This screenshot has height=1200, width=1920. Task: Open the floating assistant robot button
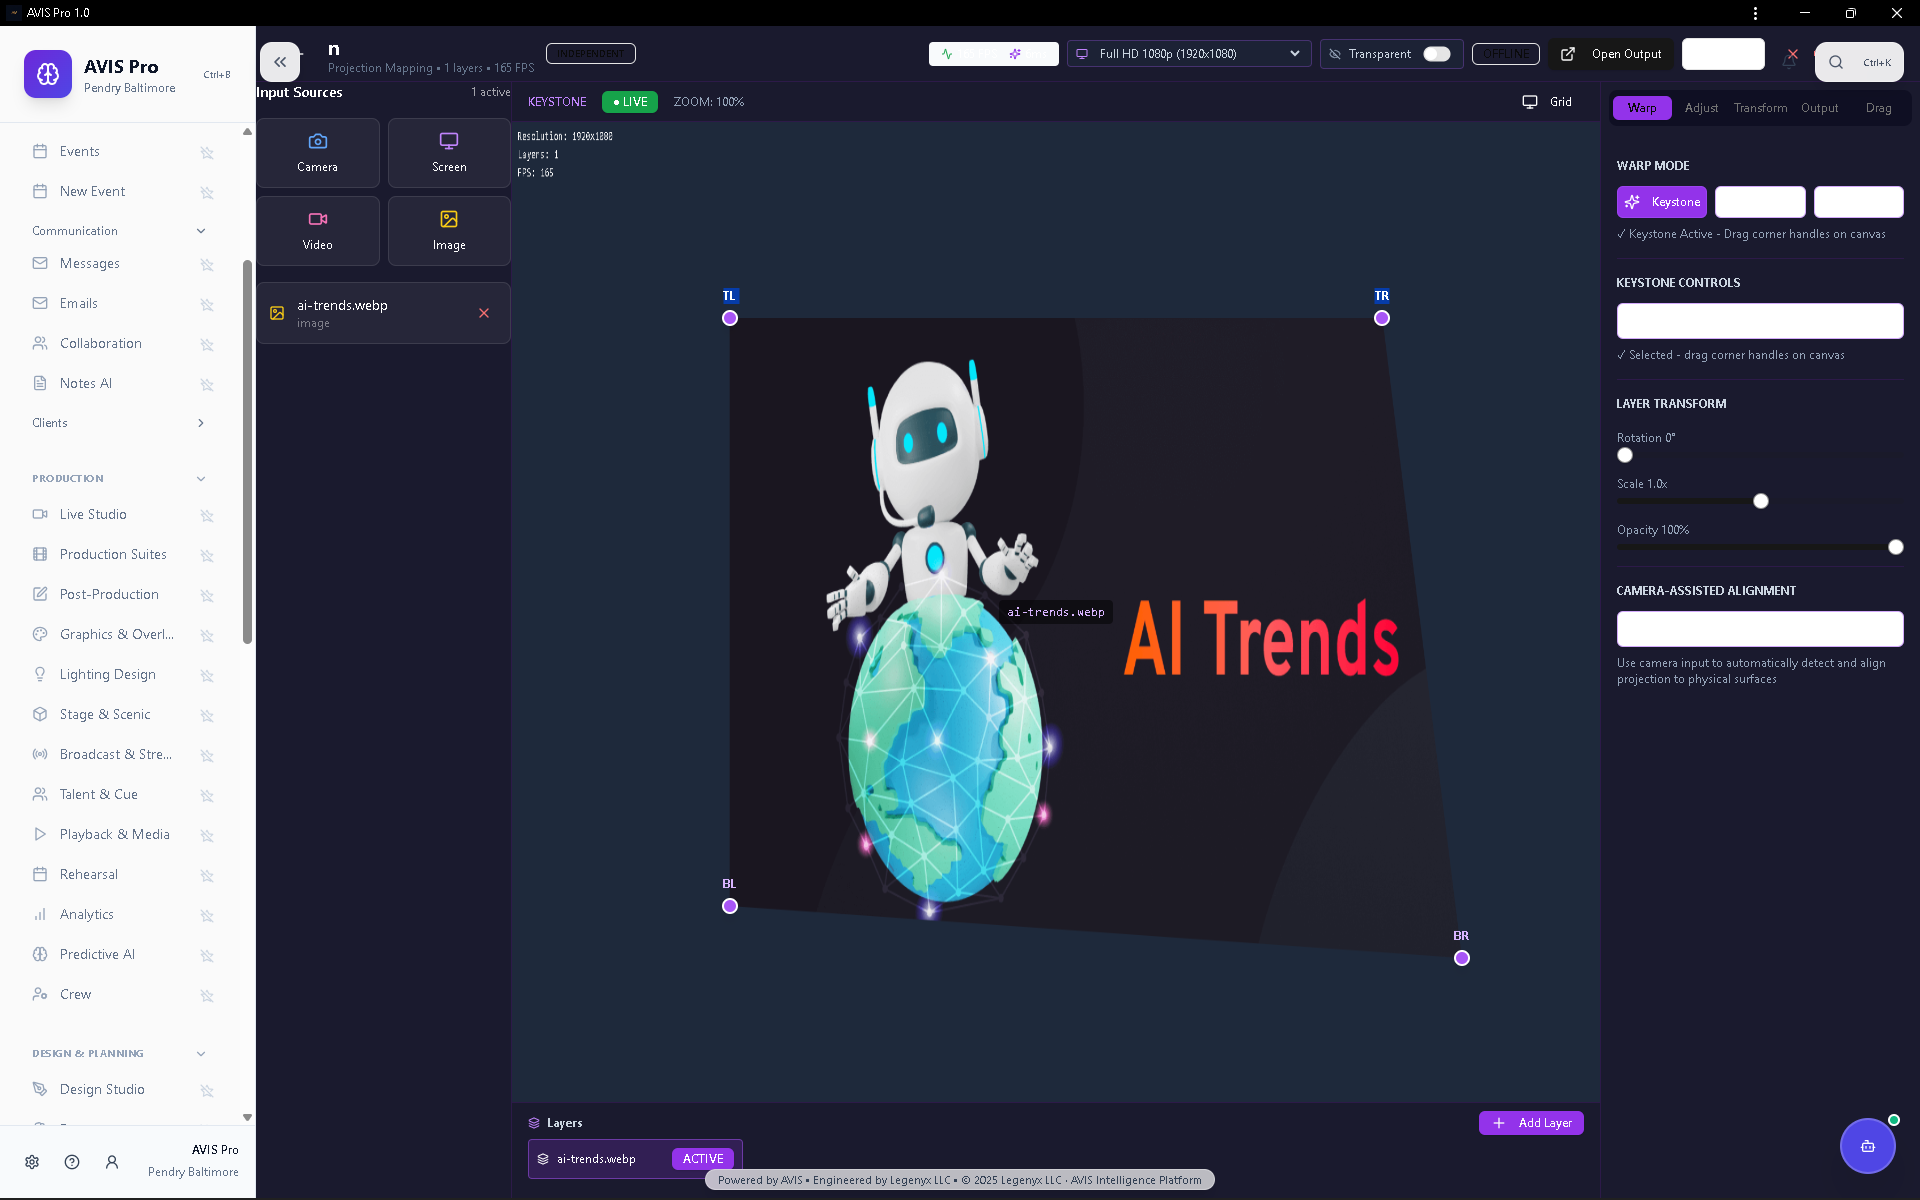1866,1146
